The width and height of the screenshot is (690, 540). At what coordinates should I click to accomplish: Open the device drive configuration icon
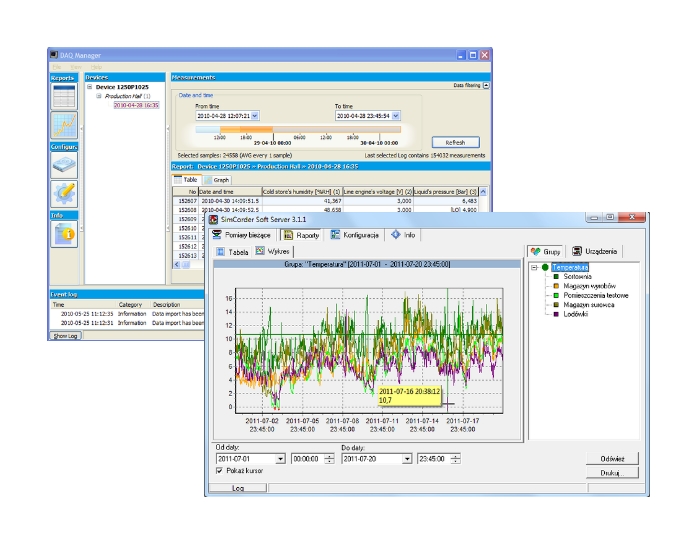click(63, 164)
